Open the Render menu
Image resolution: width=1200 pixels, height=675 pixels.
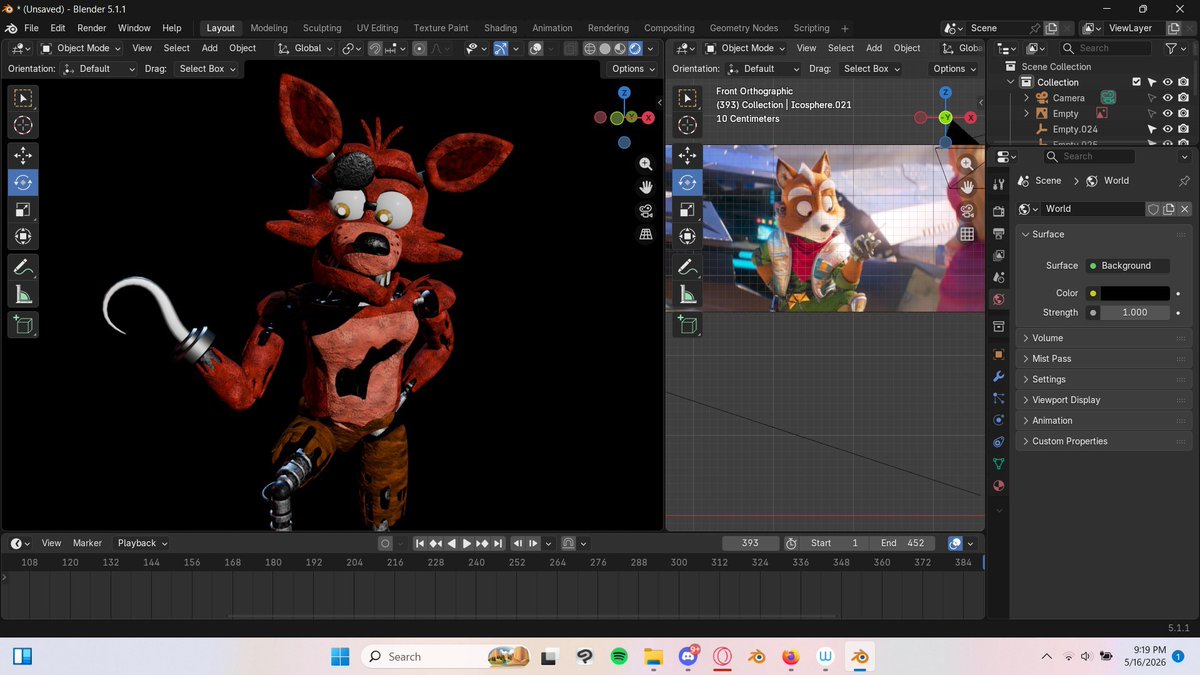pos(91,28)
